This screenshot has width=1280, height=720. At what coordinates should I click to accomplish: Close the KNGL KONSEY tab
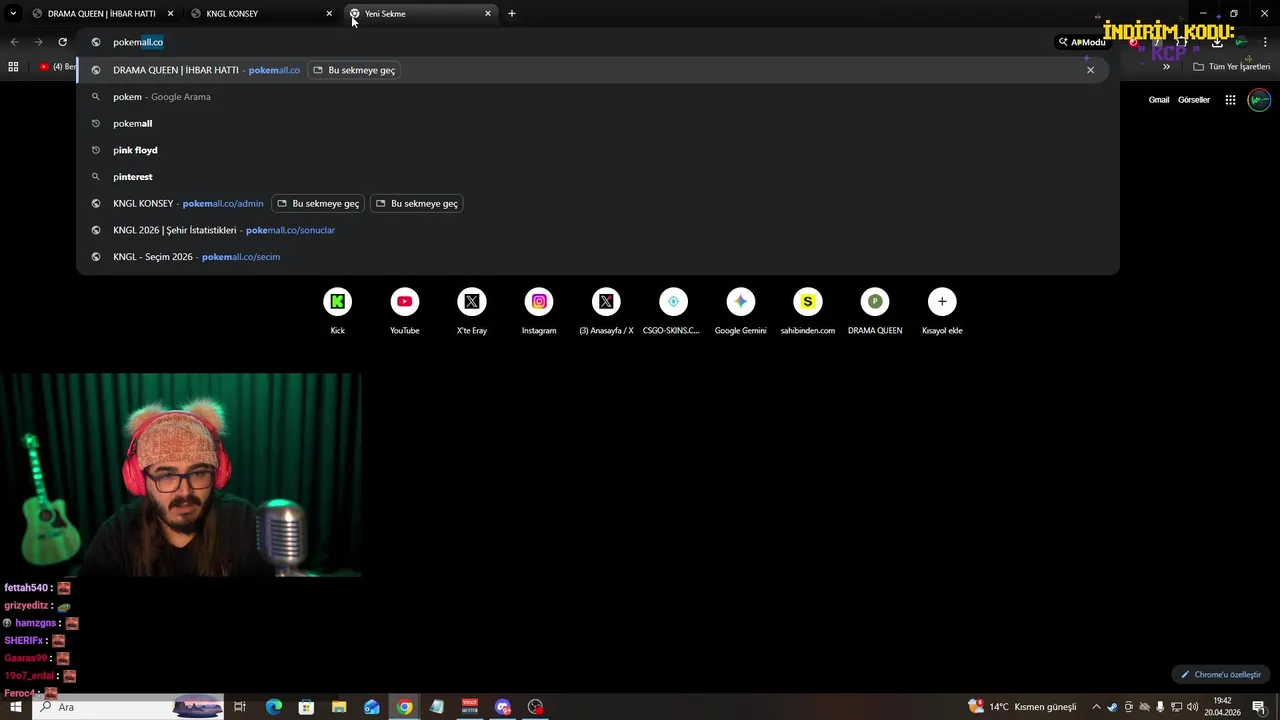[329, 14]
